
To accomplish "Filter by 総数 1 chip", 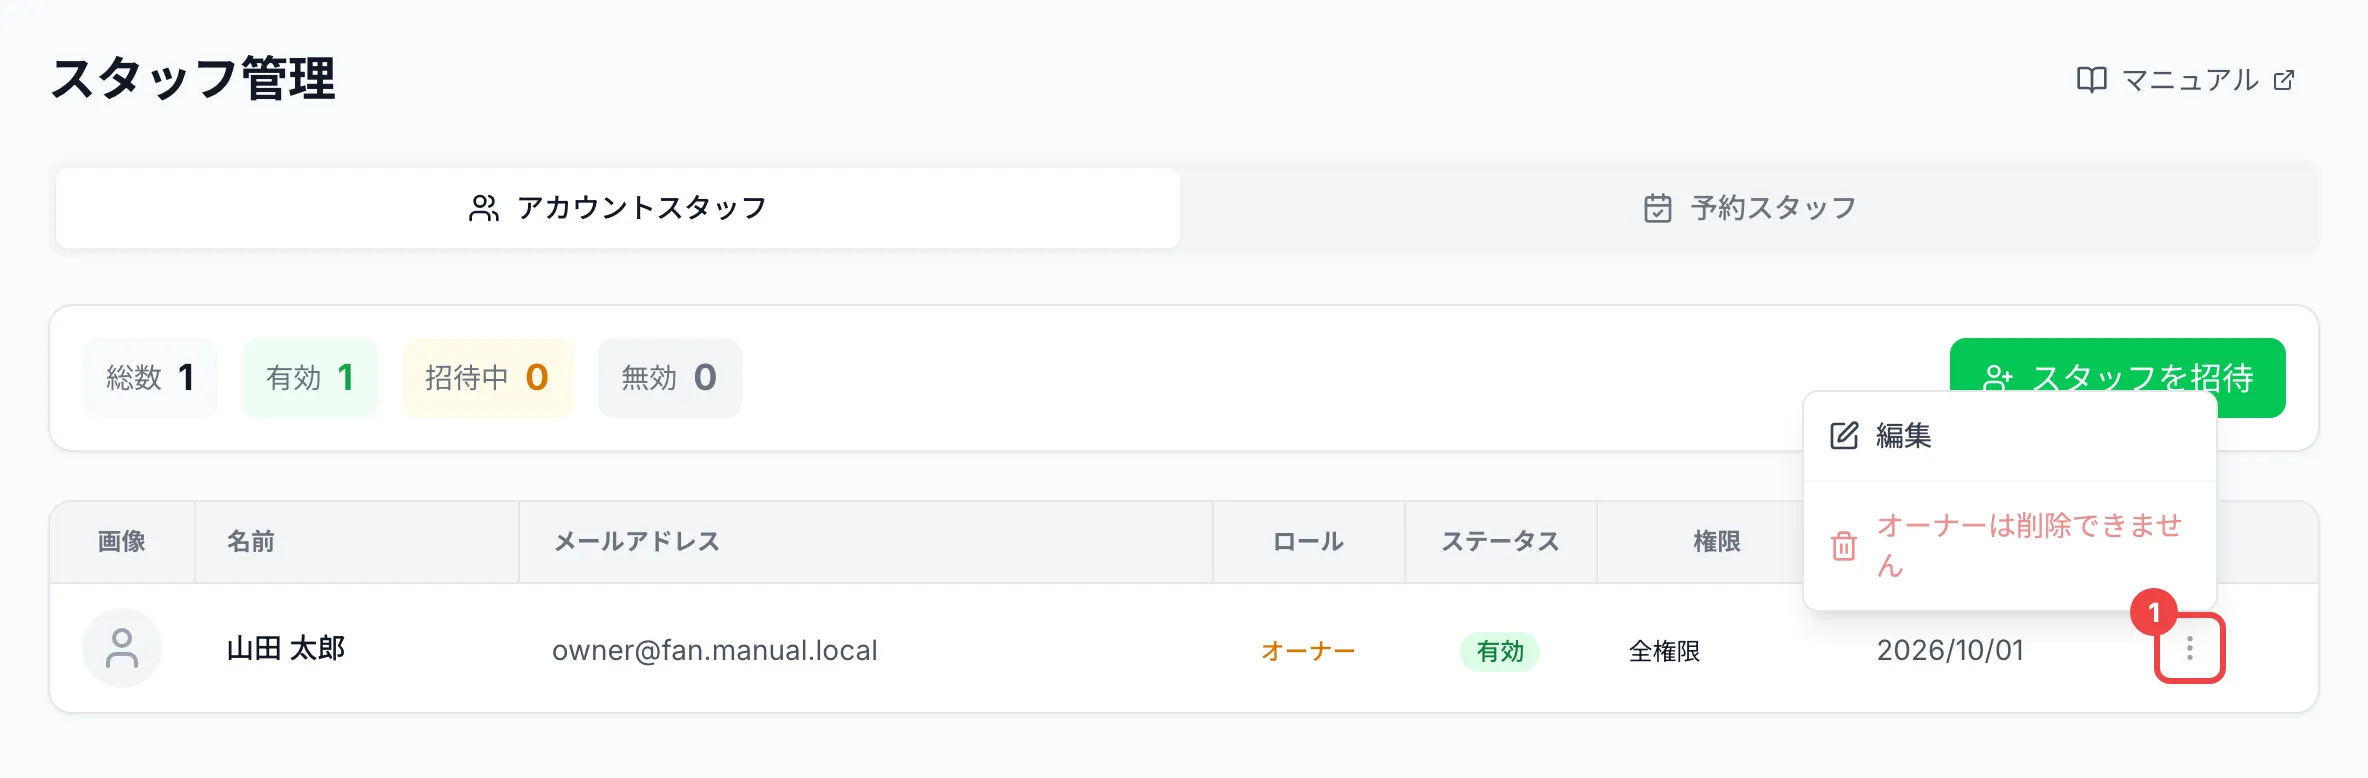I will point(150,378).
